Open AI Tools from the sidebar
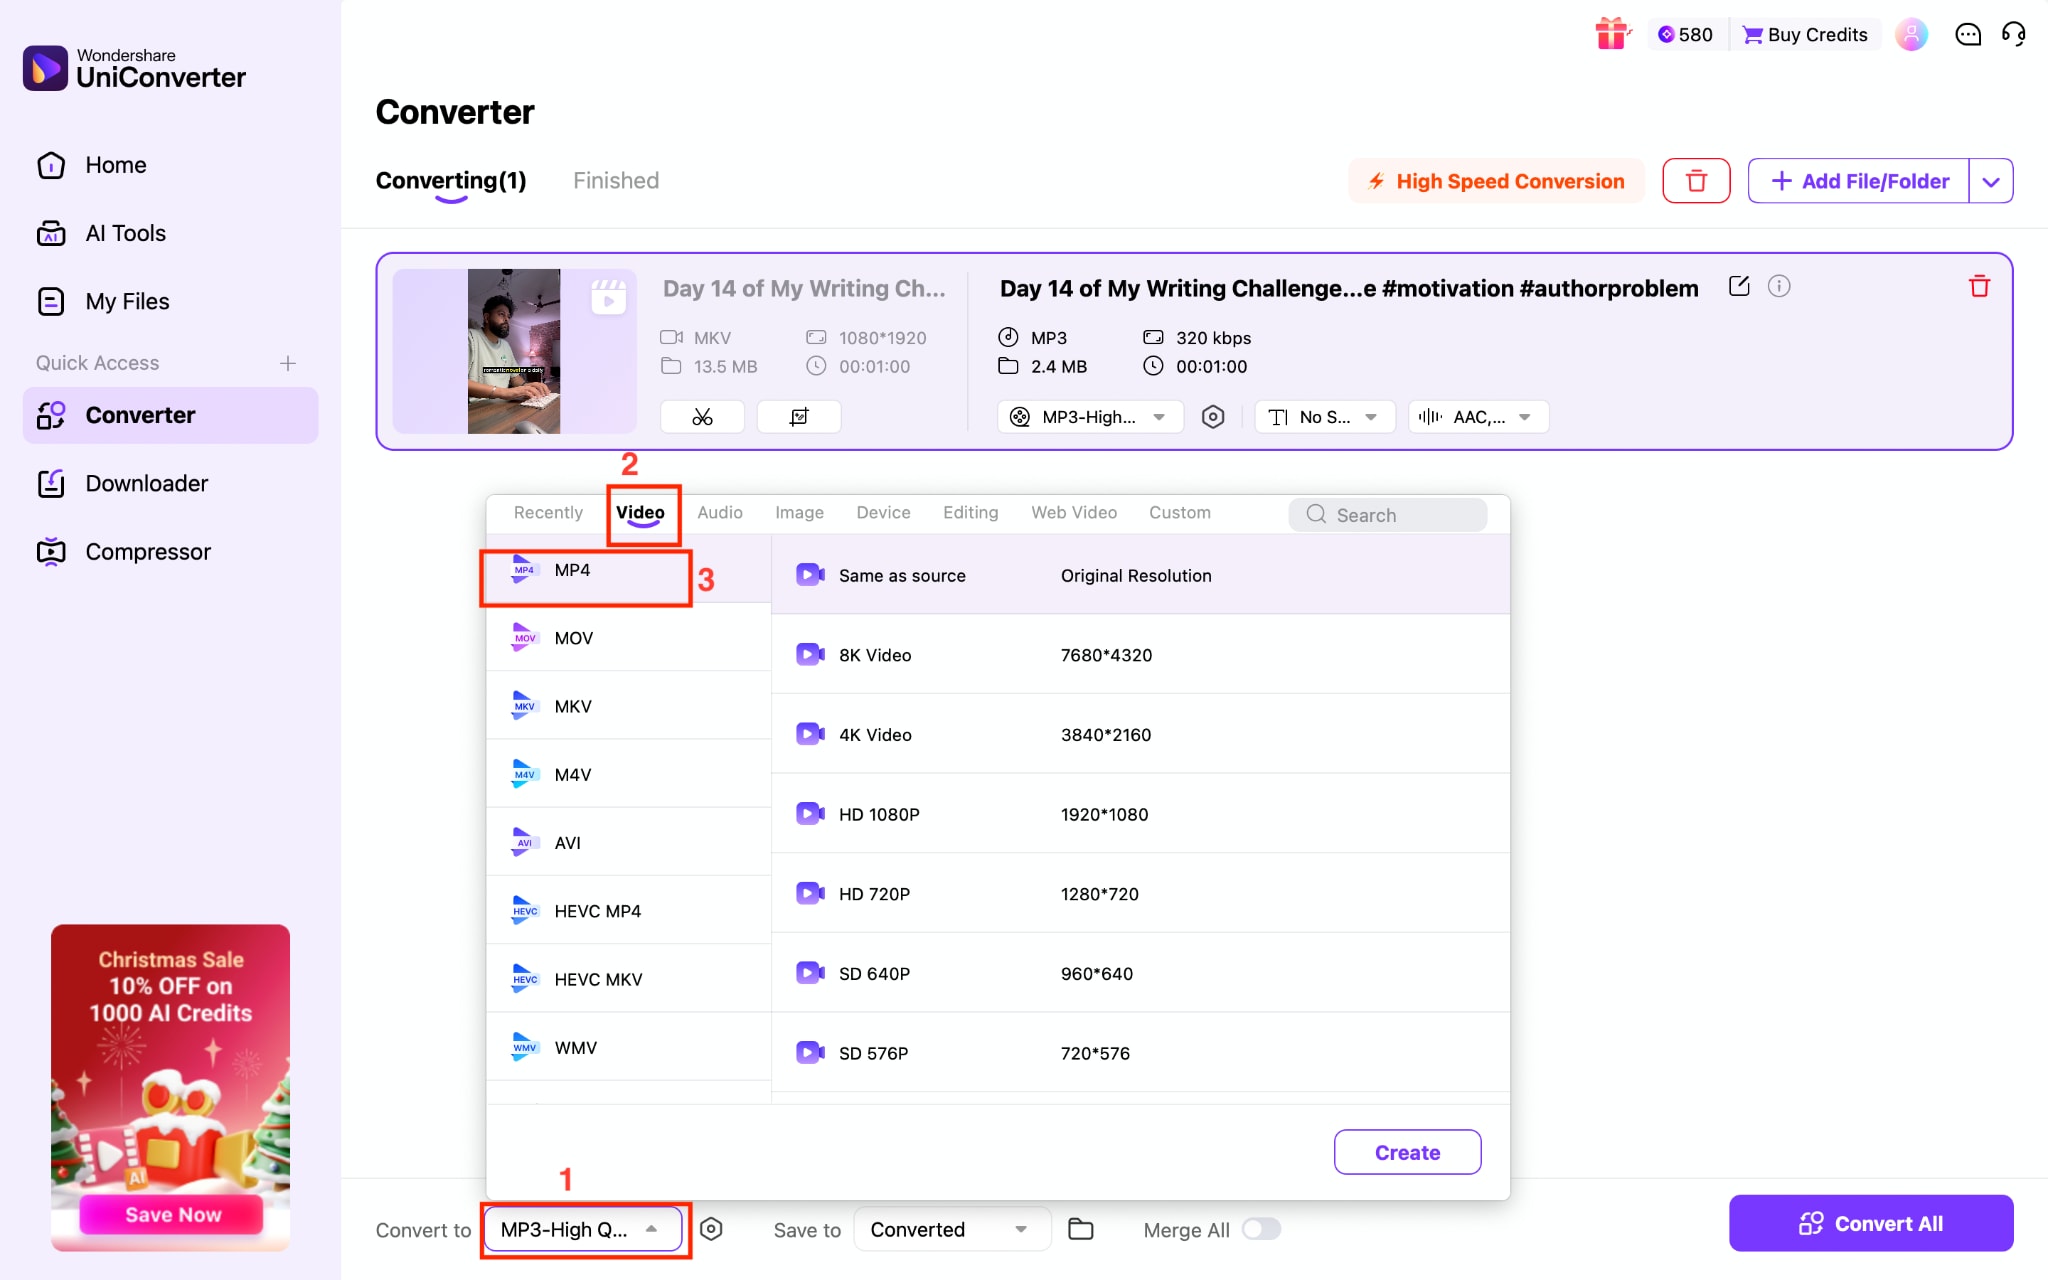 pos(124,233)
